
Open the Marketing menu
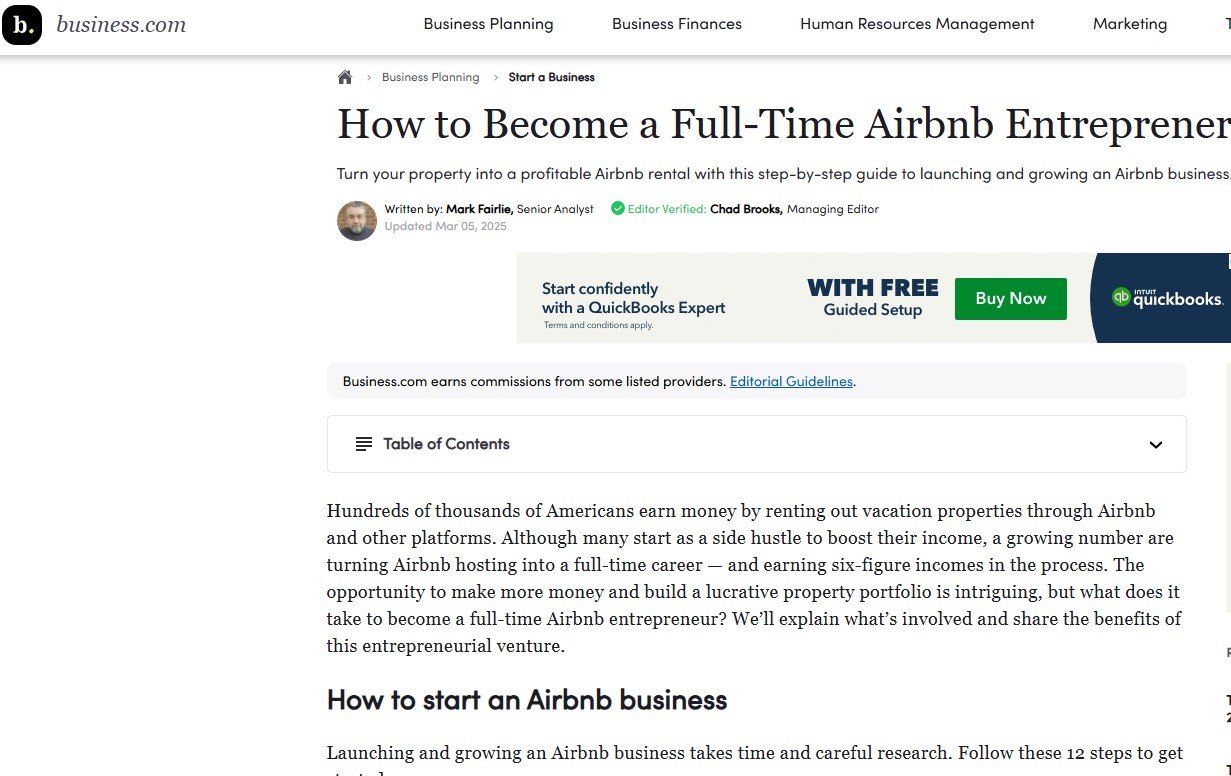[1130, 24]
